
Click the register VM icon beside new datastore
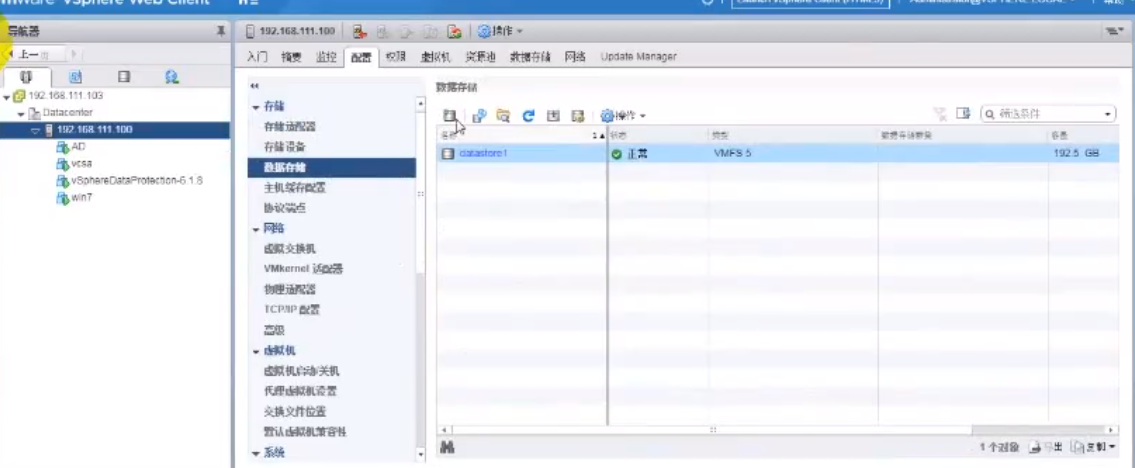[478, 115]
